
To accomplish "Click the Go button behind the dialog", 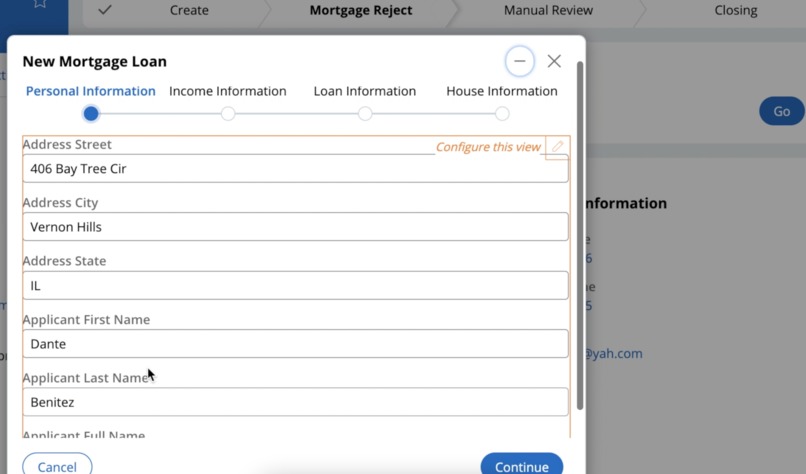I will (x=782, y=111).
